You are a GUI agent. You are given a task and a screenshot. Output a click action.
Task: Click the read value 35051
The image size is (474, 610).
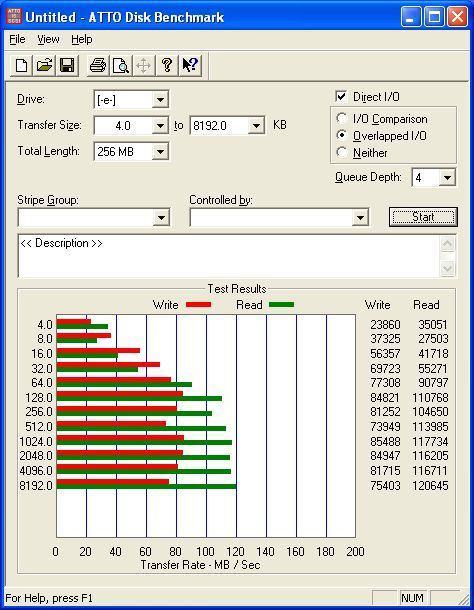pos(433,324)
